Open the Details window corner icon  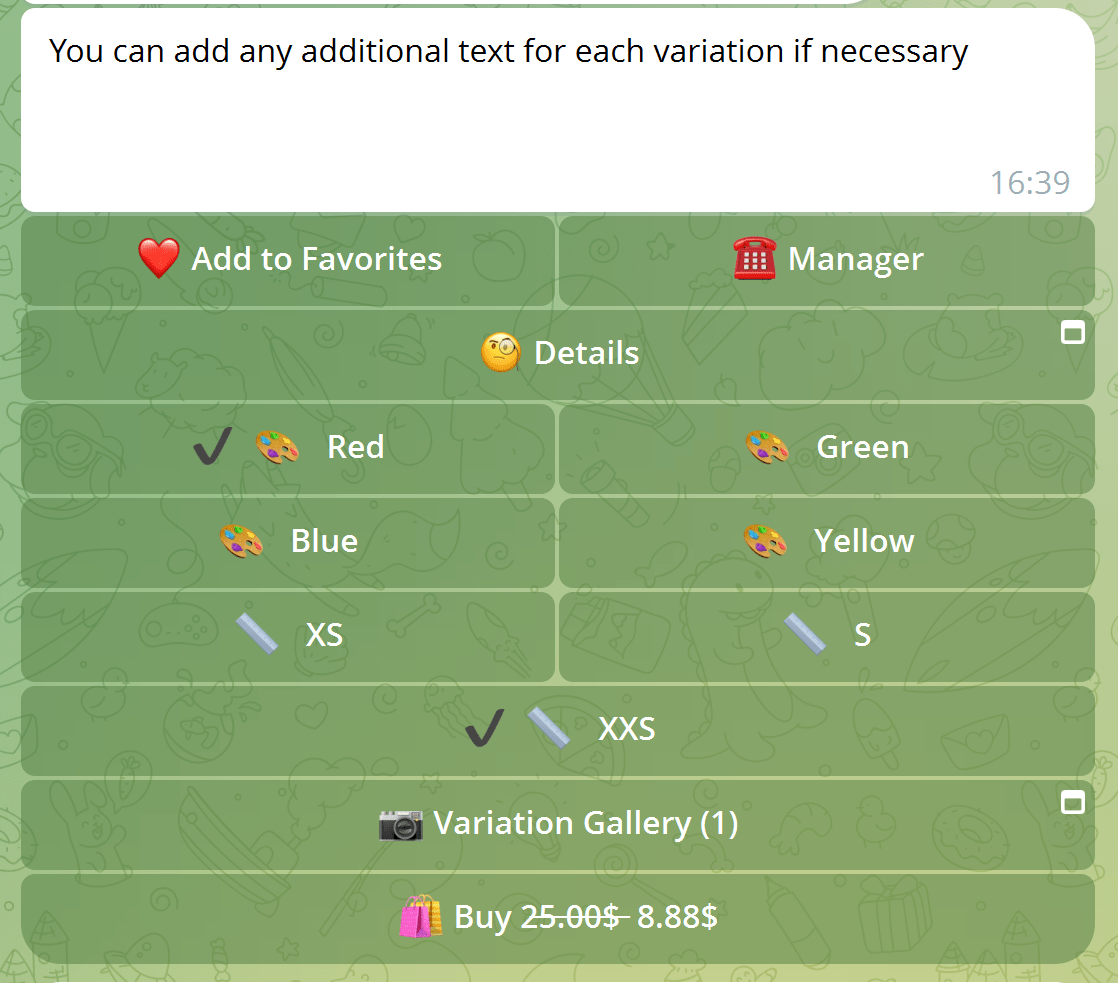click(x=1072, y=333)
